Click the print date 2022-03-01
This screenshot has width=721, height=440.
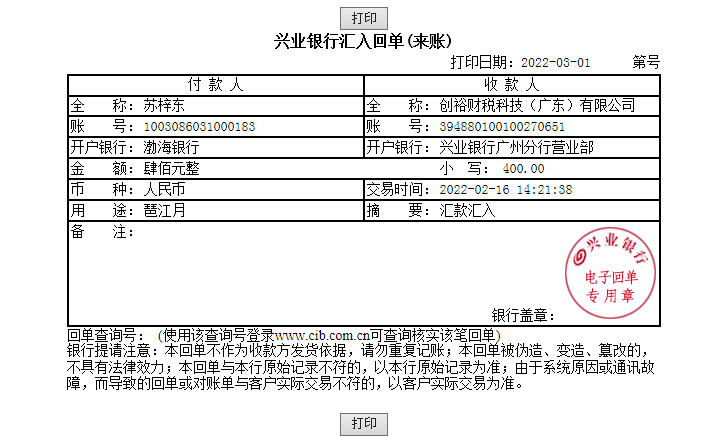point(555,63)
